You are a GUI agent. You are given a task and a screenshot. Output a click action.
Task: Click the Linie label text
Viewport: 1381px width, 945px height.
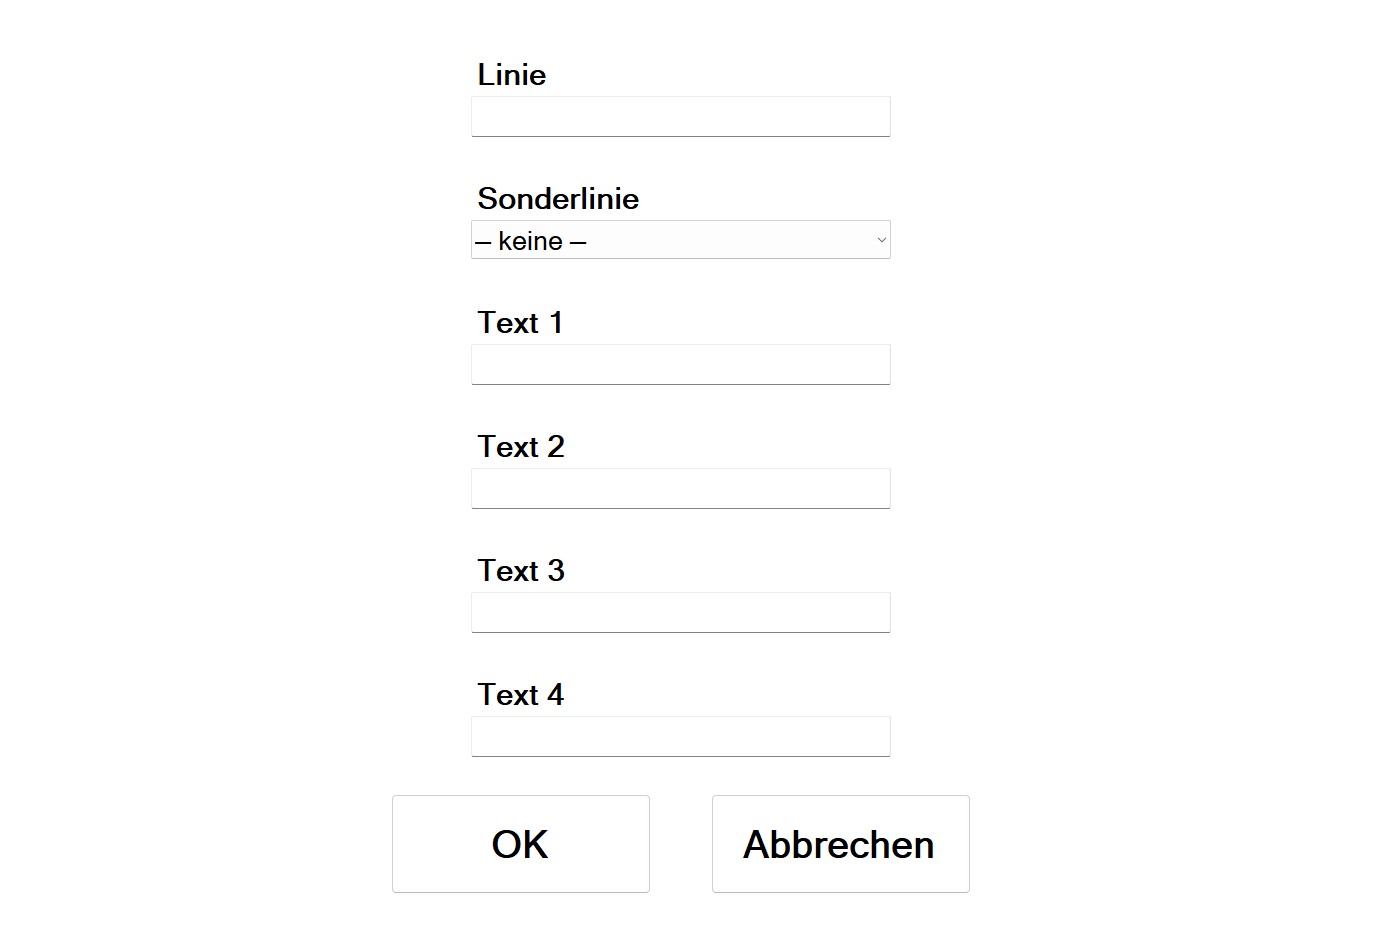point(511,75)
